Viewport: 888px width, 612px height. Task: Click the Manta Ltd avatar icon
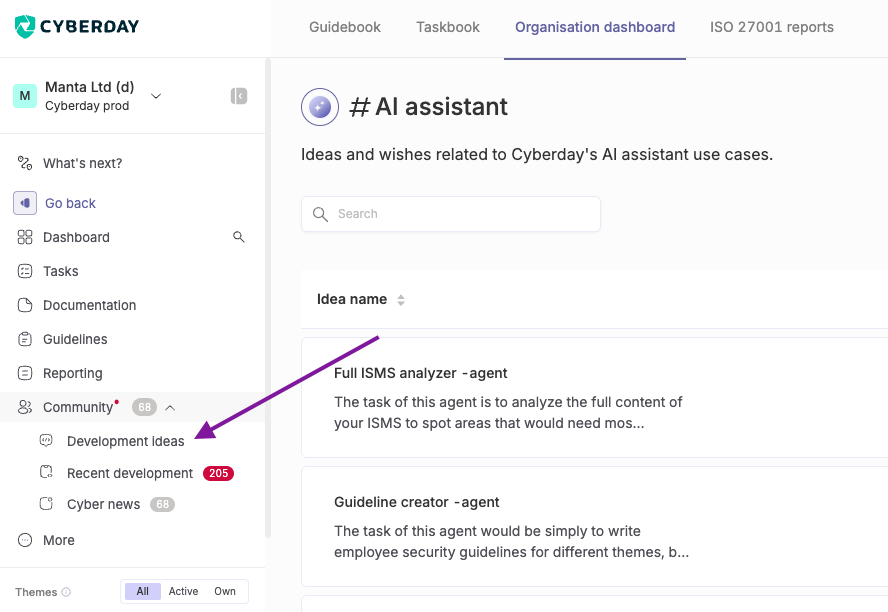click(25, 96)
